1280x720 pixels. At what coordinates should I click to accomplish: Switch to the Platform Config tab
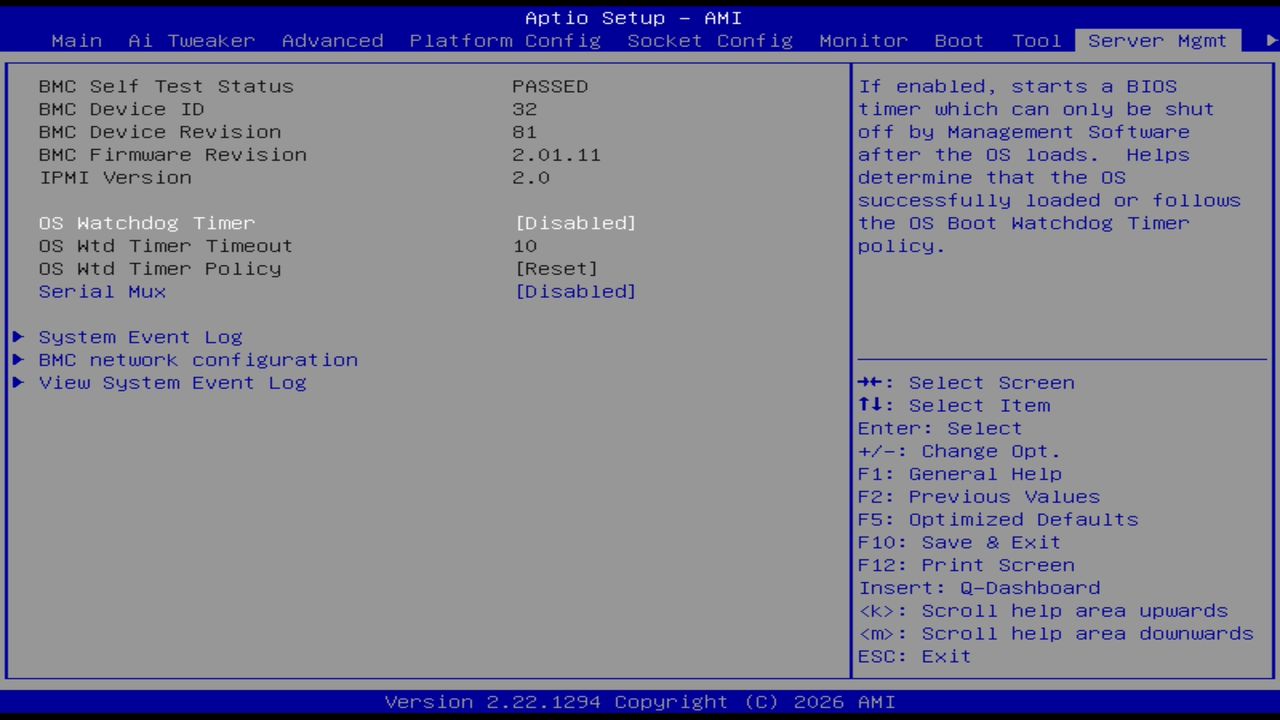click(505, 41)
